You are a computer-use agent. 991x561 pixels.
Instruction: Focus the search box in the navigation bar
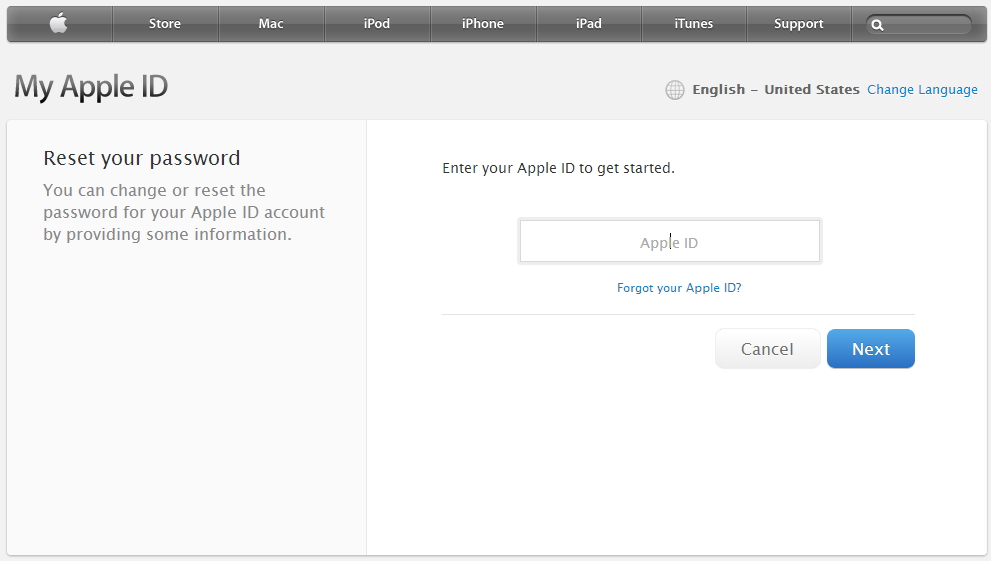point(919,25)
